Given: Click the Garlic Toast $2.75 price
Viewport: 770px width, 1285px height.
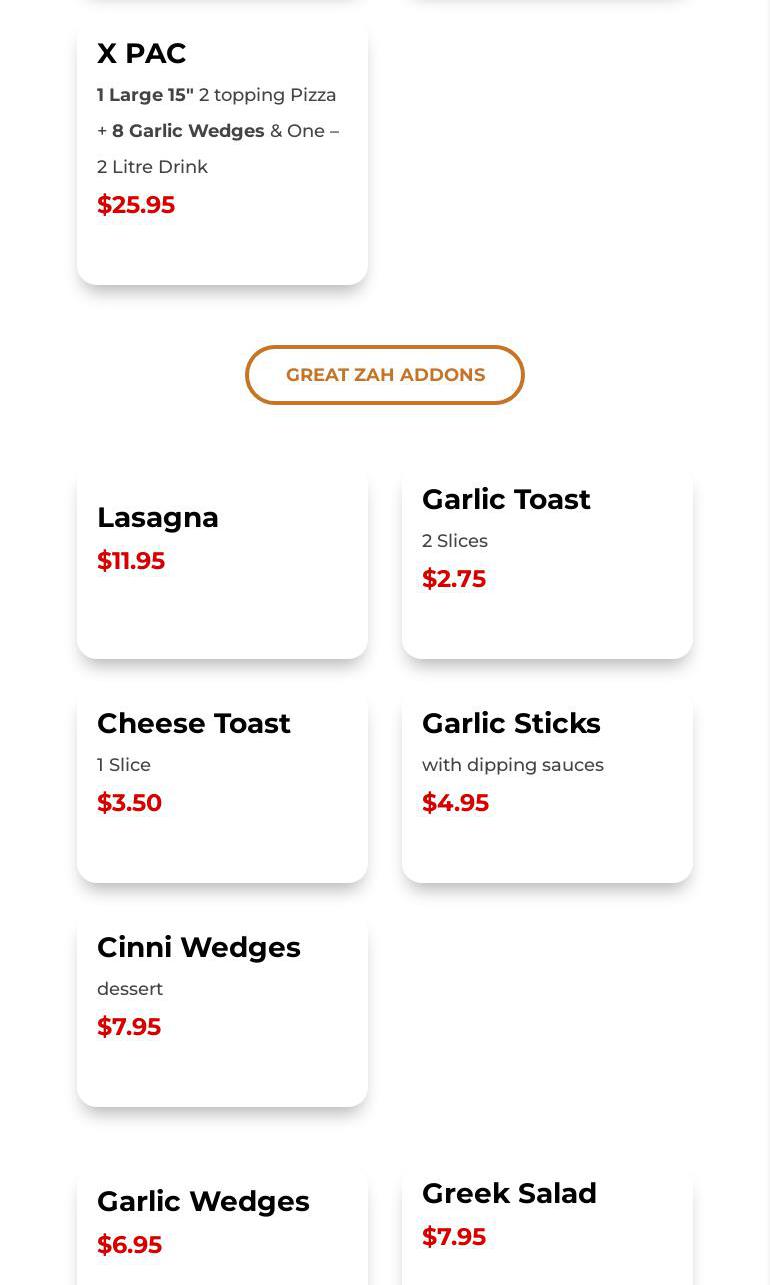Looking at the screenshot, I should (x=454, y=579).
